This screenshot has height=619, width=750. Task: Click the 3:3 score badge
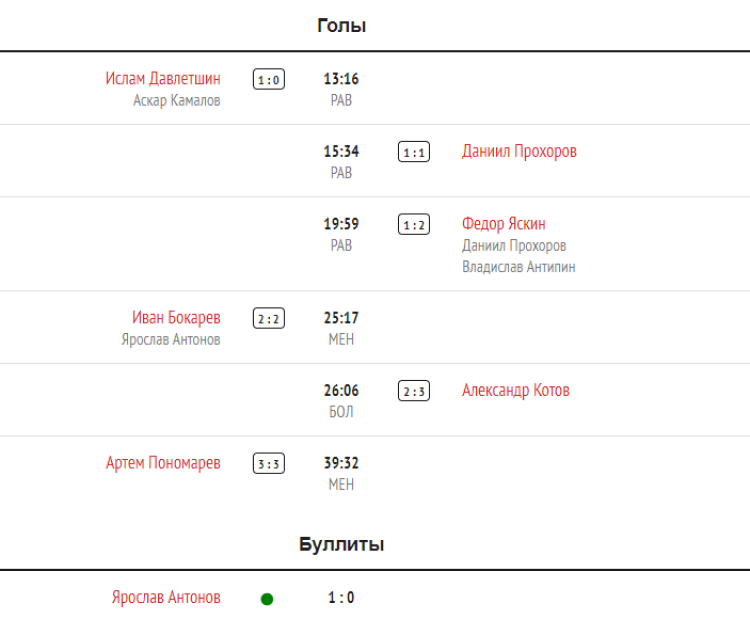pyautogui.click(x=268, y=464)
